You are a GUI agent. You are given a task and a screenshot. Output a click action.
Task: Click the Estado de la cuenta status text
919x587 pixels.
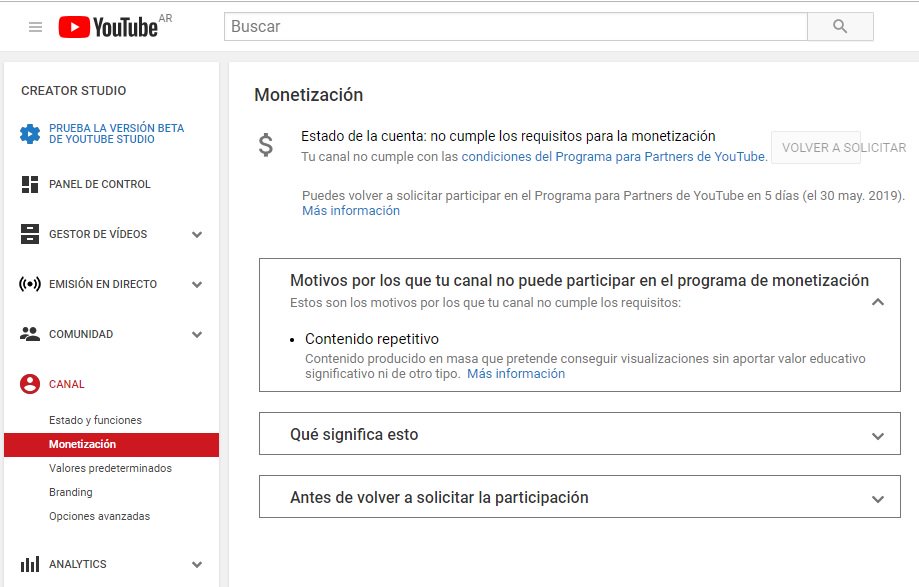click(x=508, y=136)
